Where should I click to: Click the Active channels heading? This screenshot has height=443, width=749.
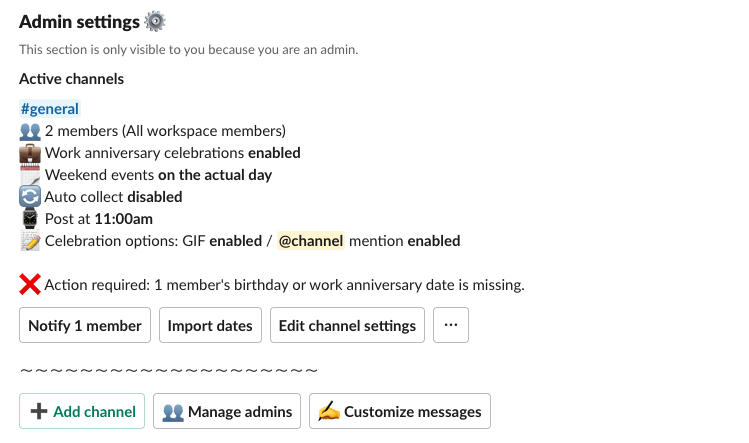(71, 78)
